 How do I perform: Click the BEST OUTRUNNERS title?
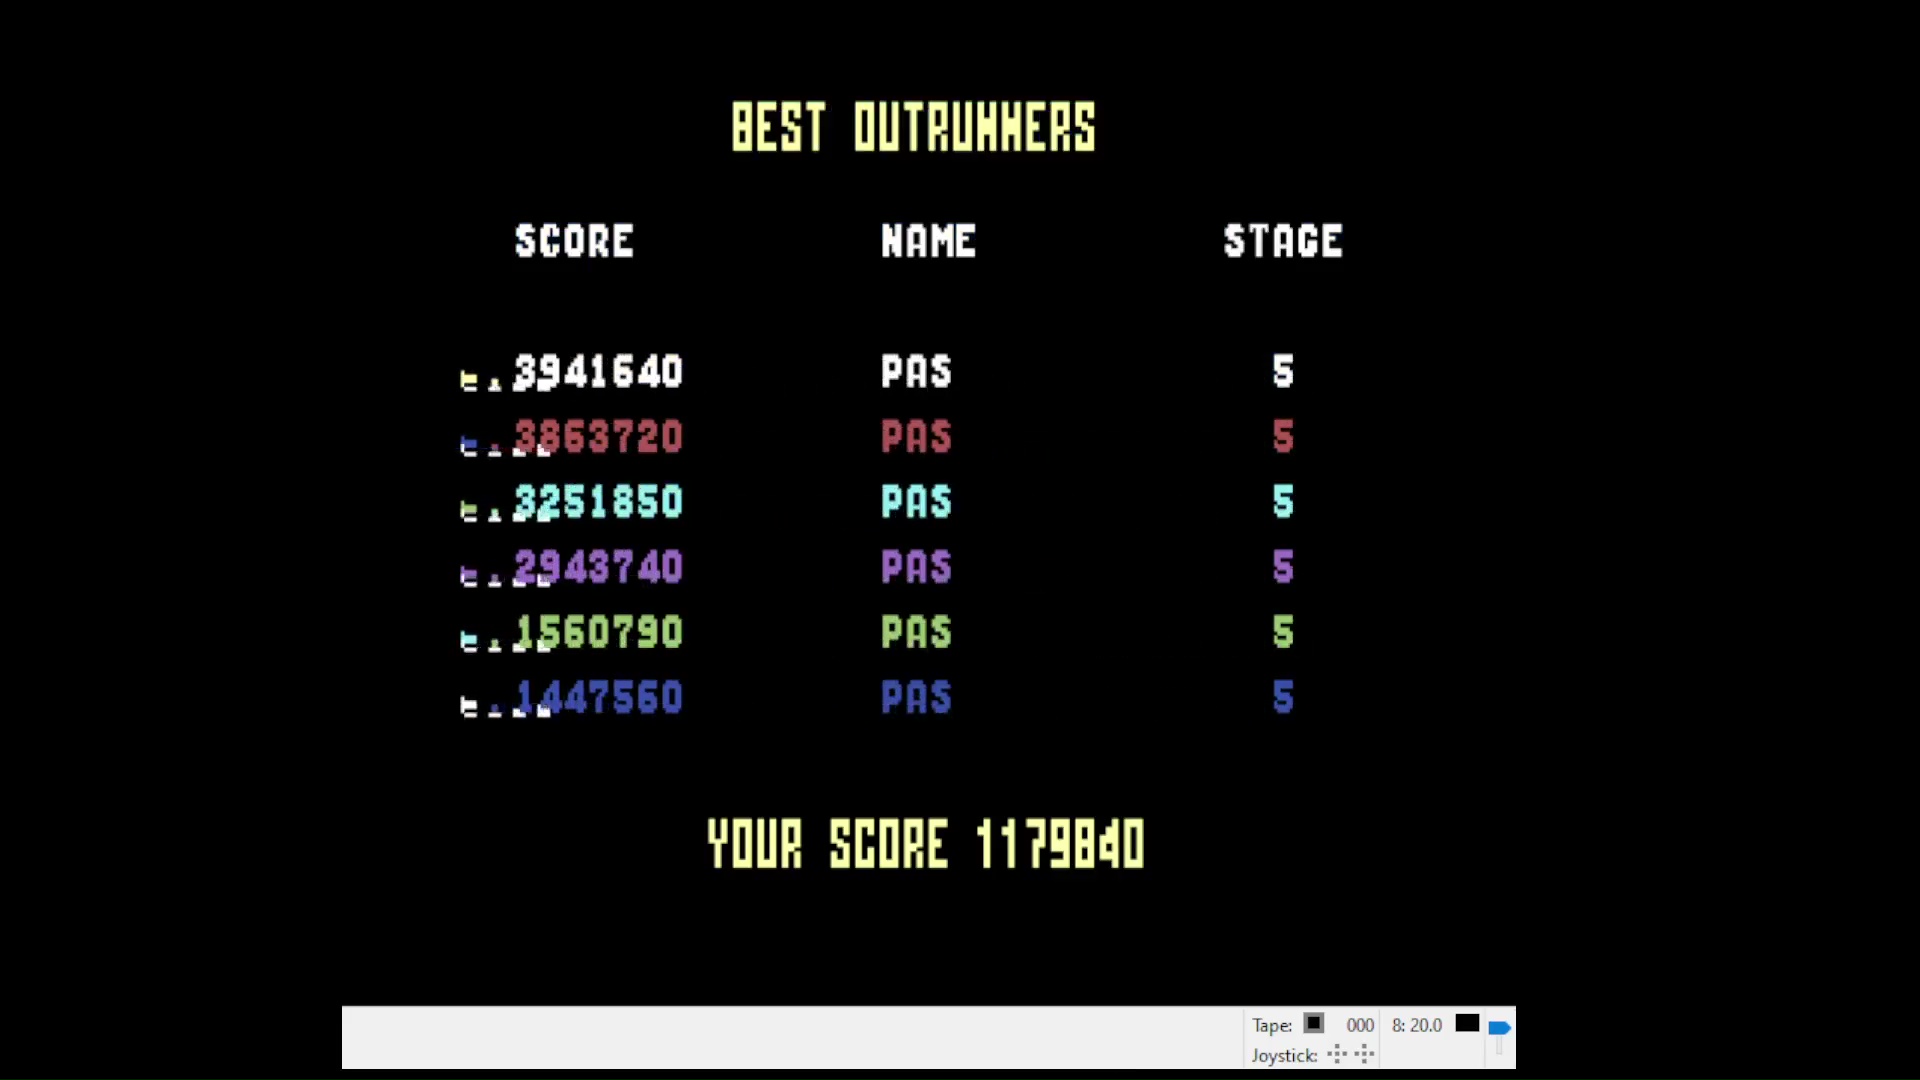914,127
